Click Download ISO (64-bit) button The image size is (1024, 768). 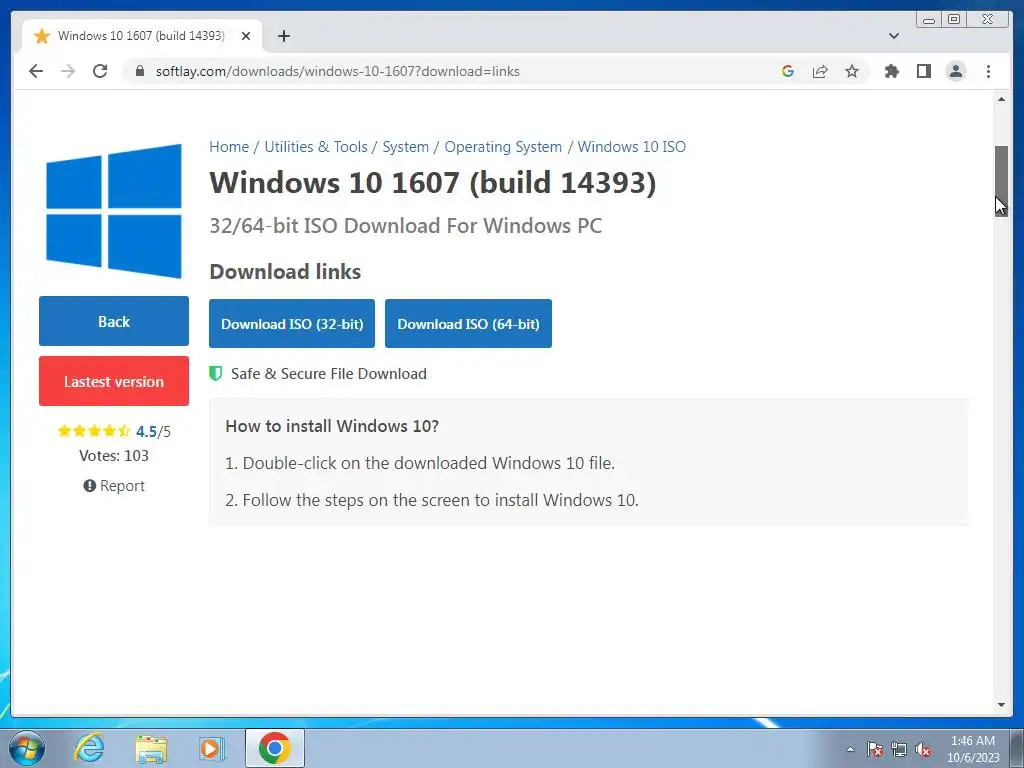pos(468,323)
